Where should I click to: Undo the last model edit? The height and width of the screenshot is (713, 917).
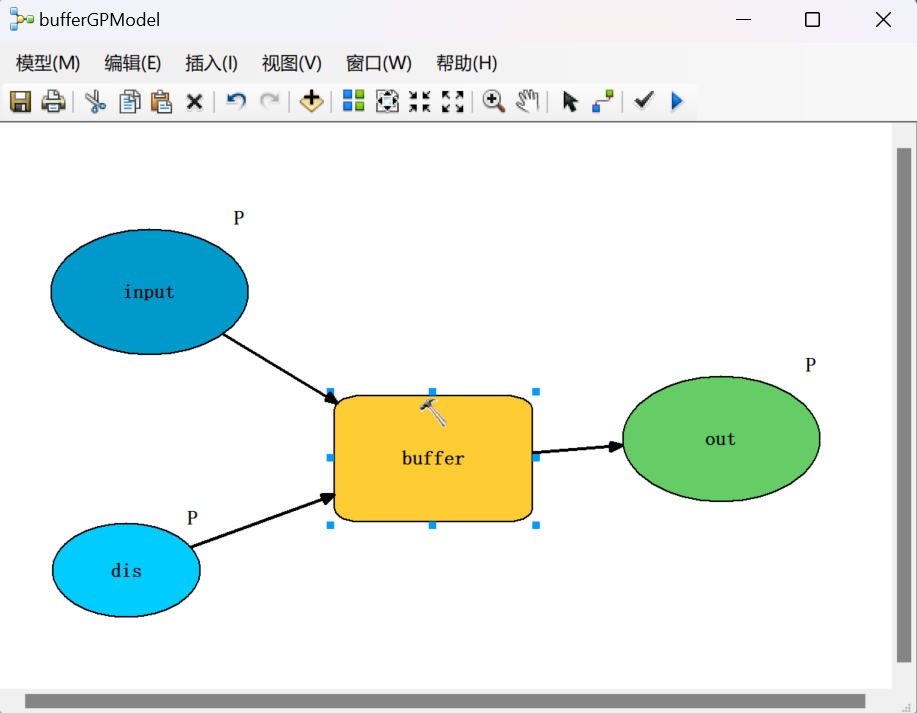[x=237, y=101]
